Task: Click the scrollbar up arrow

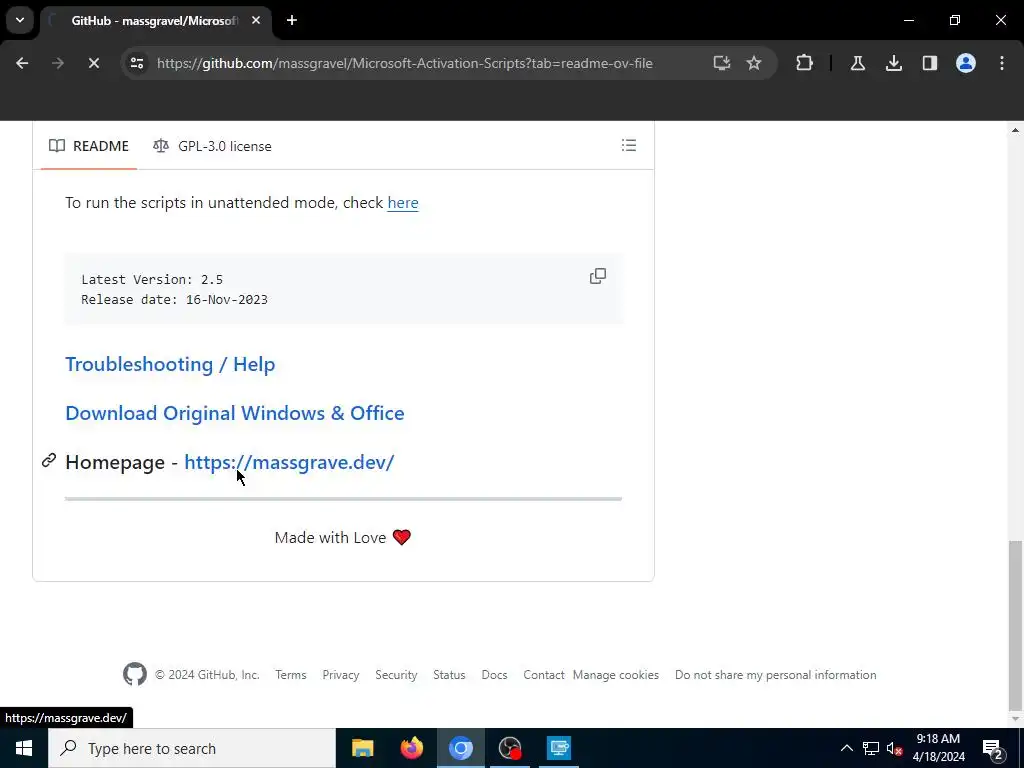Action: pyautogui.click(x=1015, y=130)
